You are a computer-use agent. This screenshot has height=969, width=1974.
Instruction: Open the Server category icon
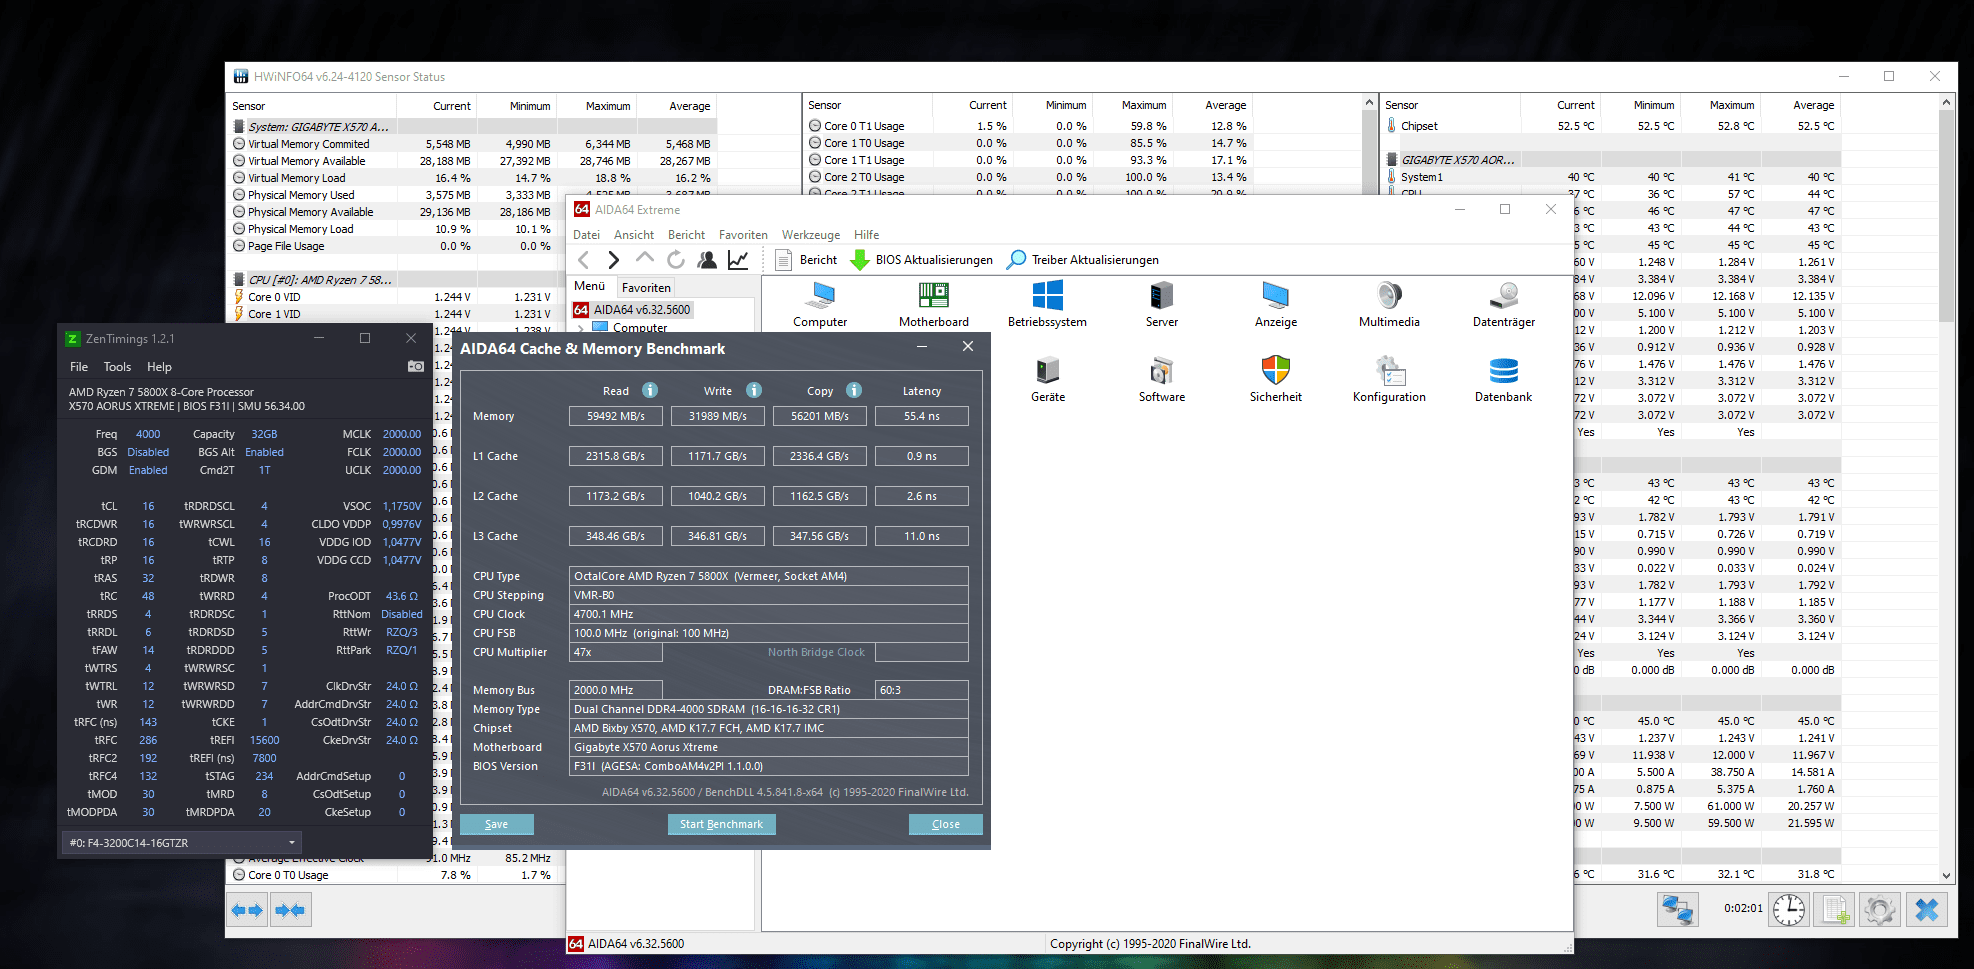pyautogui.click(x=1161, y=304)
